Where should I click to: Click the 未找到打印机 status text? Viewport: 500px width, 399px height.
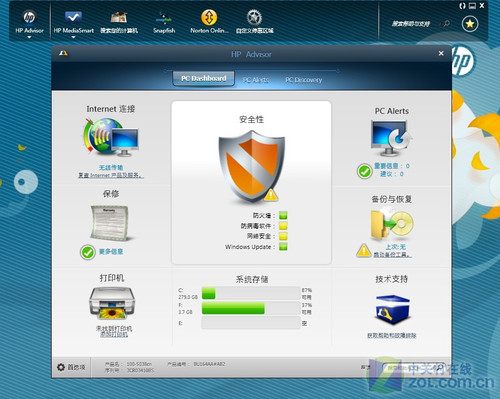tap(114, 328)
